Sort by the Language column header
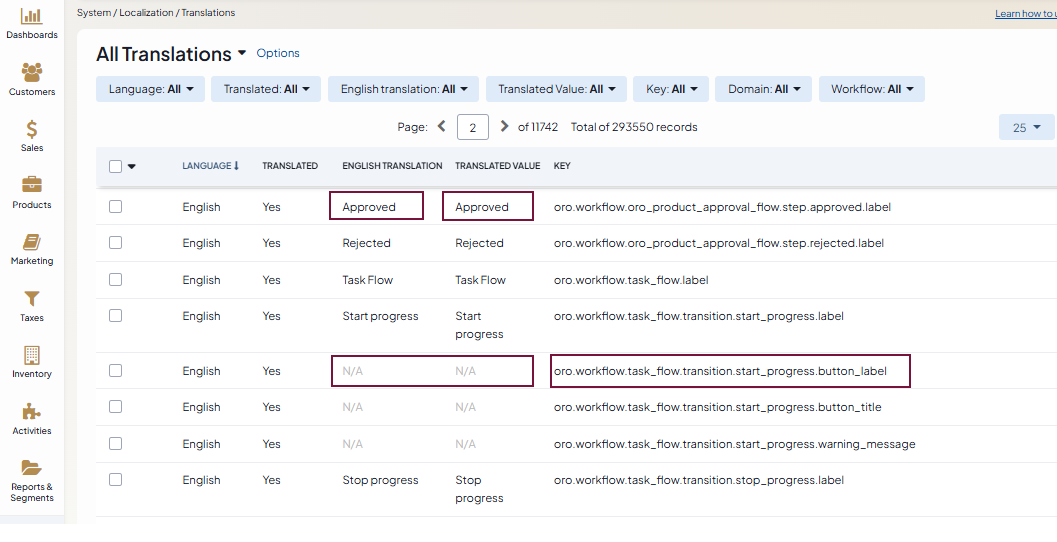Screen dimensions: 1057x542 [x=209, y=166]
